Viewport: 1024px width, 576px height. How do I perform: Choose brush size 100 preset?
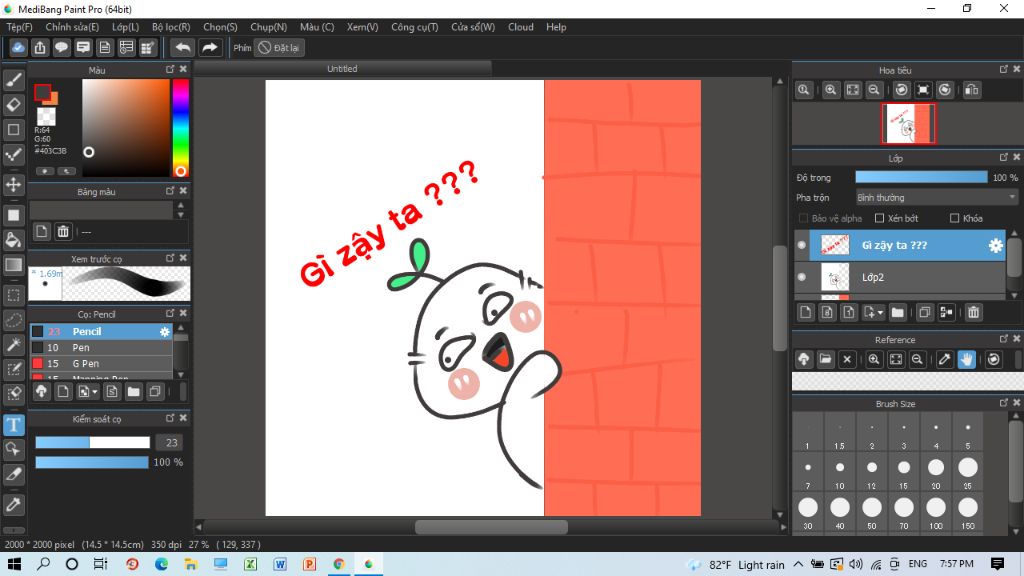(x=935, y=513)
